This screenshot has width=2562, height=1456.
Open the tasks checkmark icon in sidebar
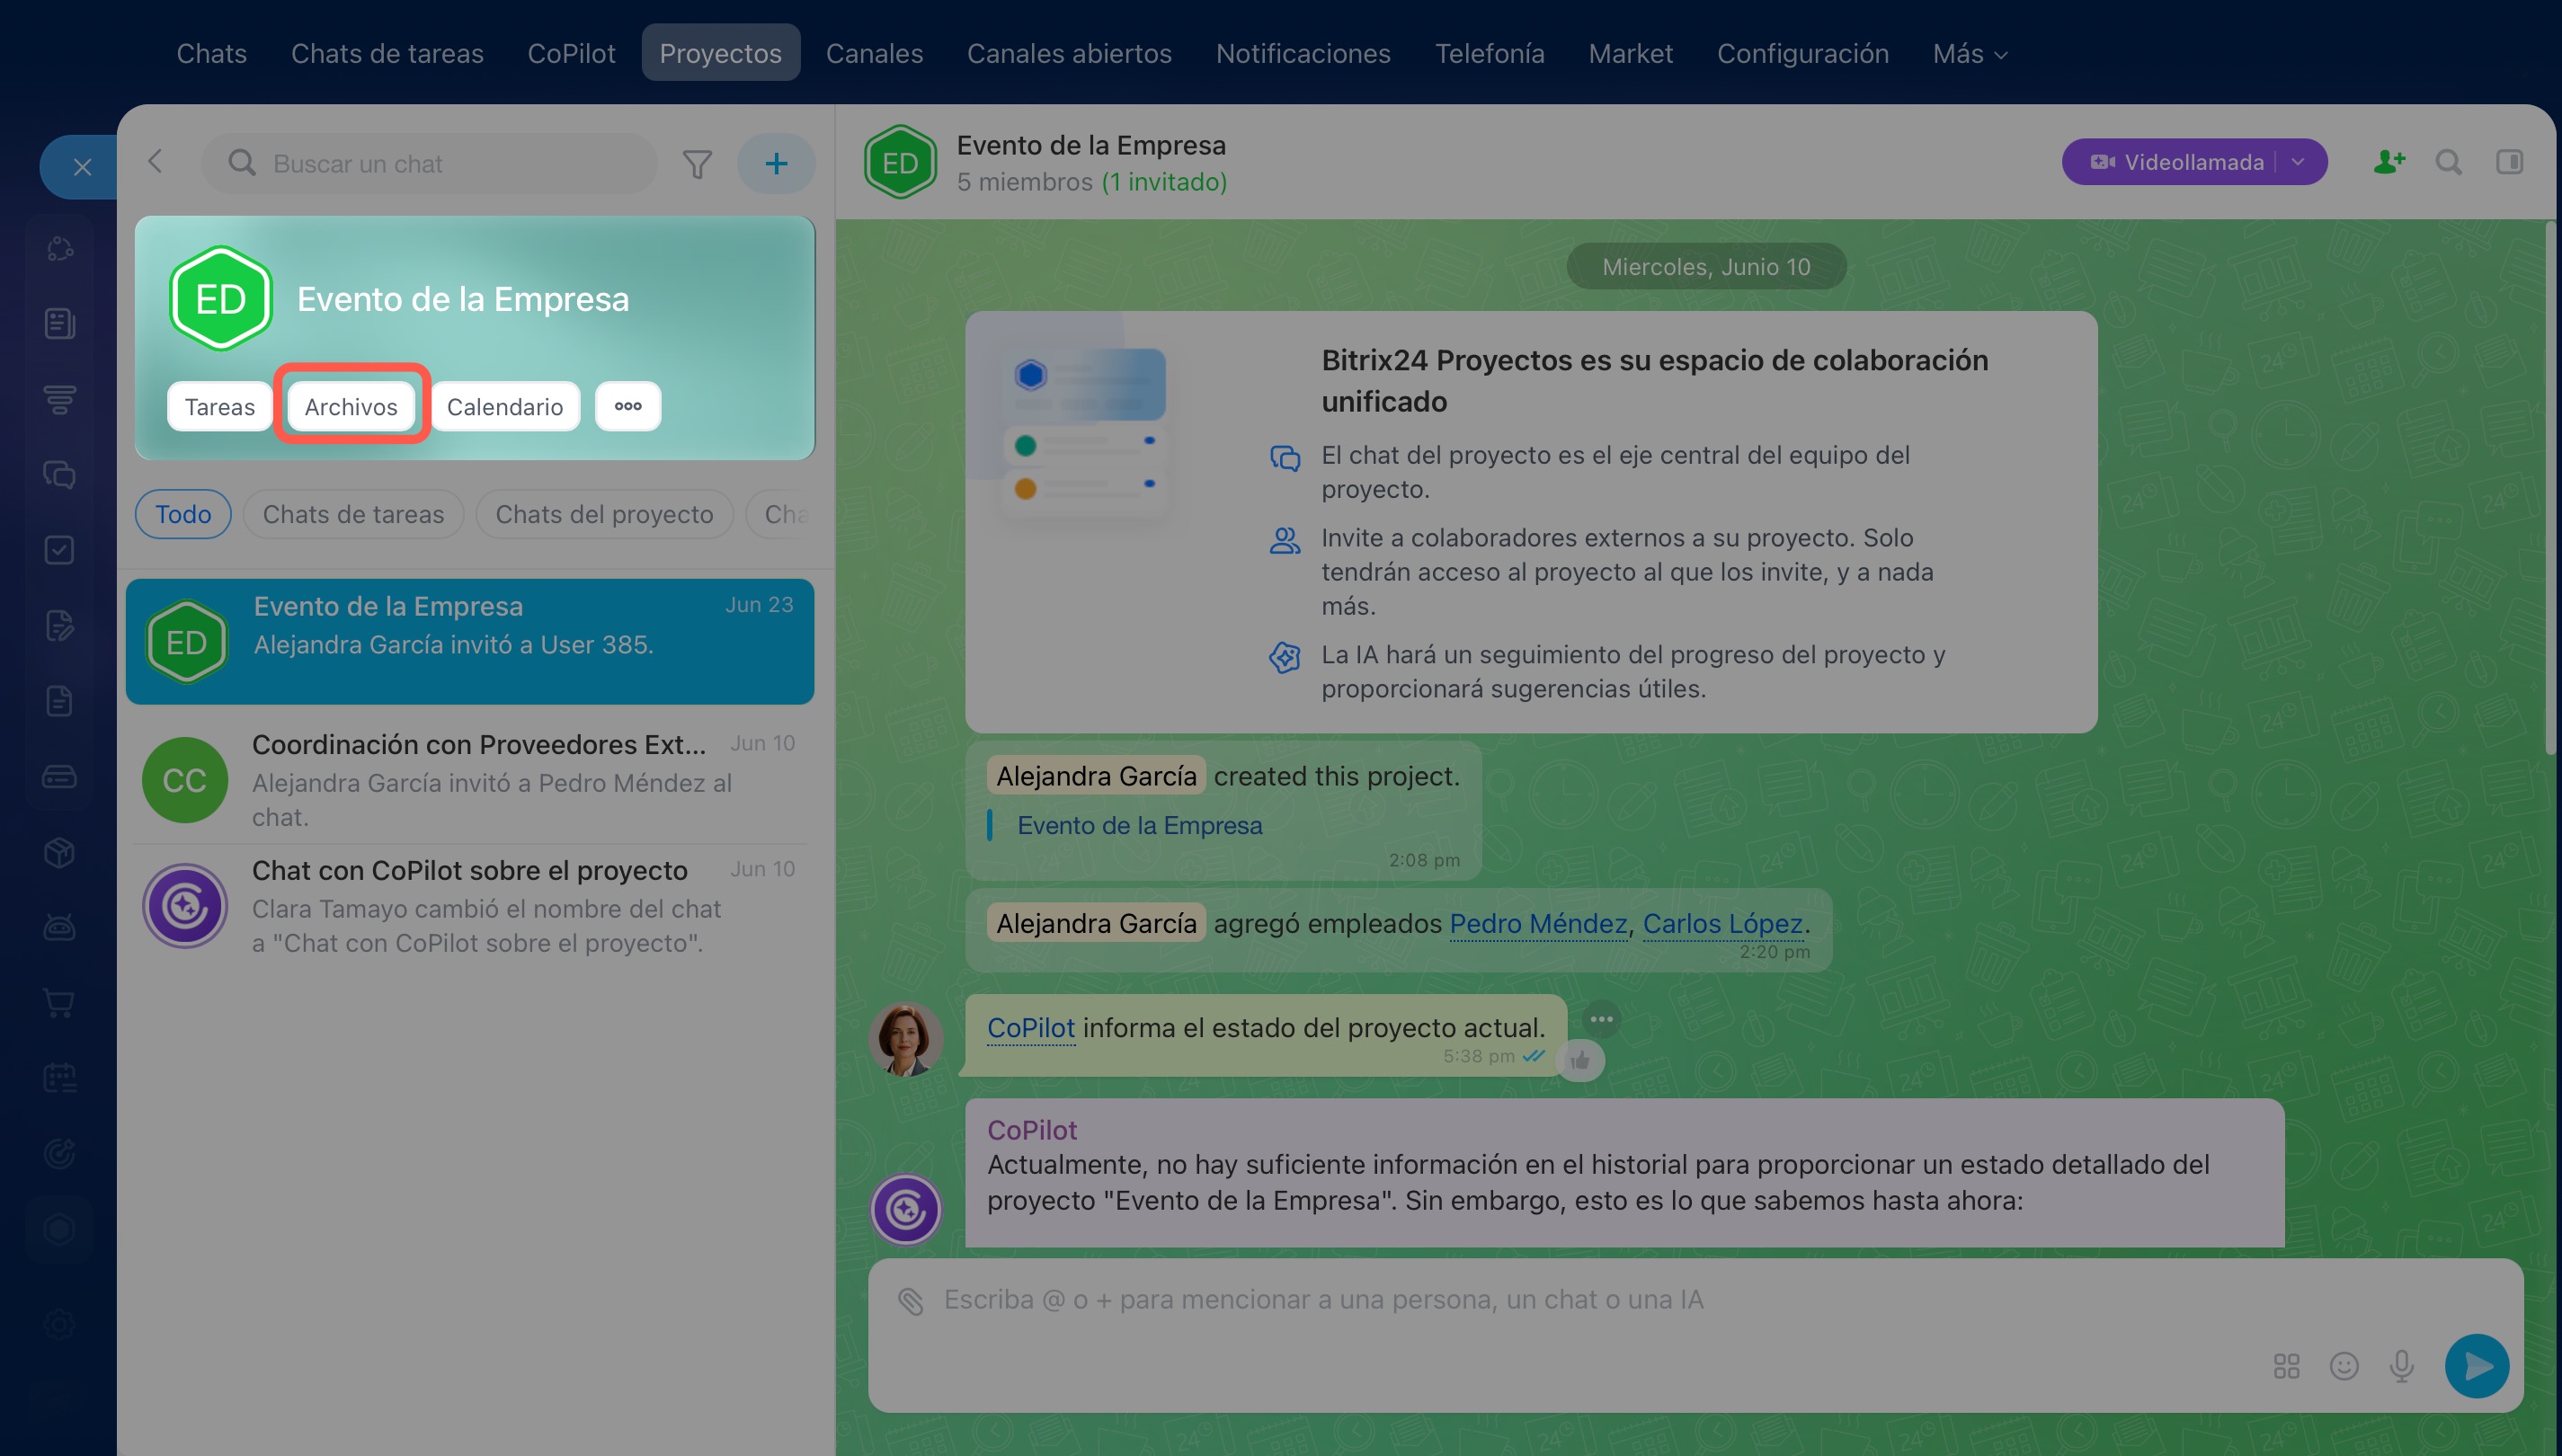[60, 550]
